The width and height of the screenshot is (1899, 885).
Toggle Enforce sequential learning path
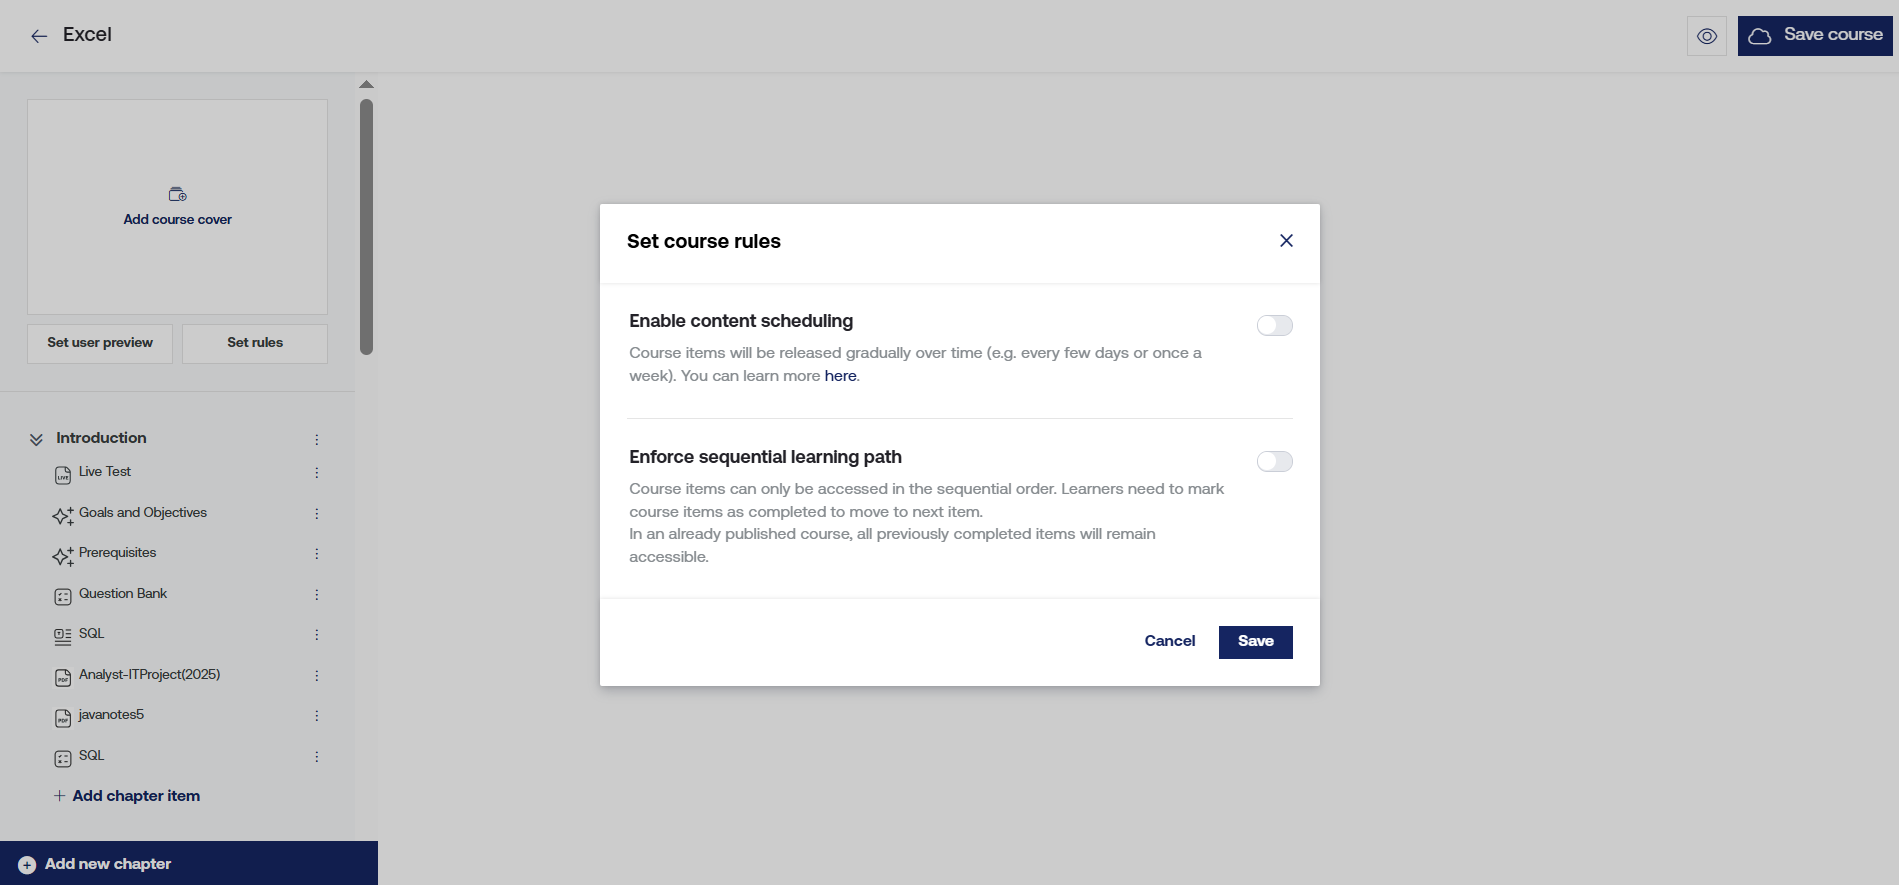[1274, 462]
